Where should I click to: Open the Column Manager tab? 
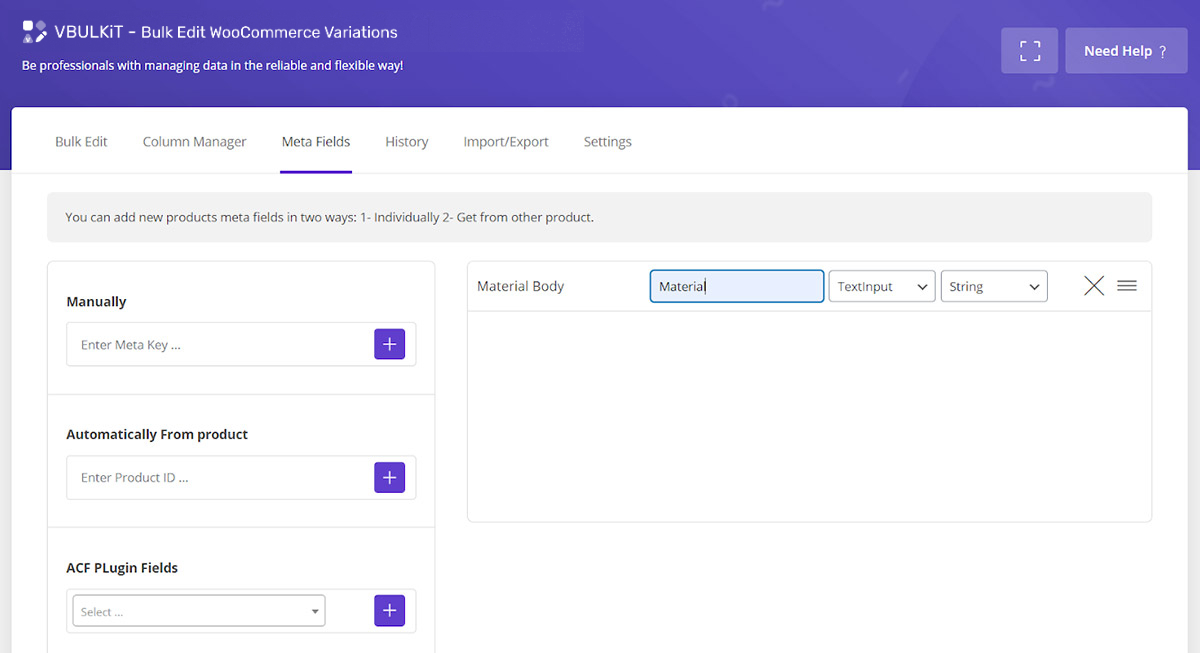(194, 142)
